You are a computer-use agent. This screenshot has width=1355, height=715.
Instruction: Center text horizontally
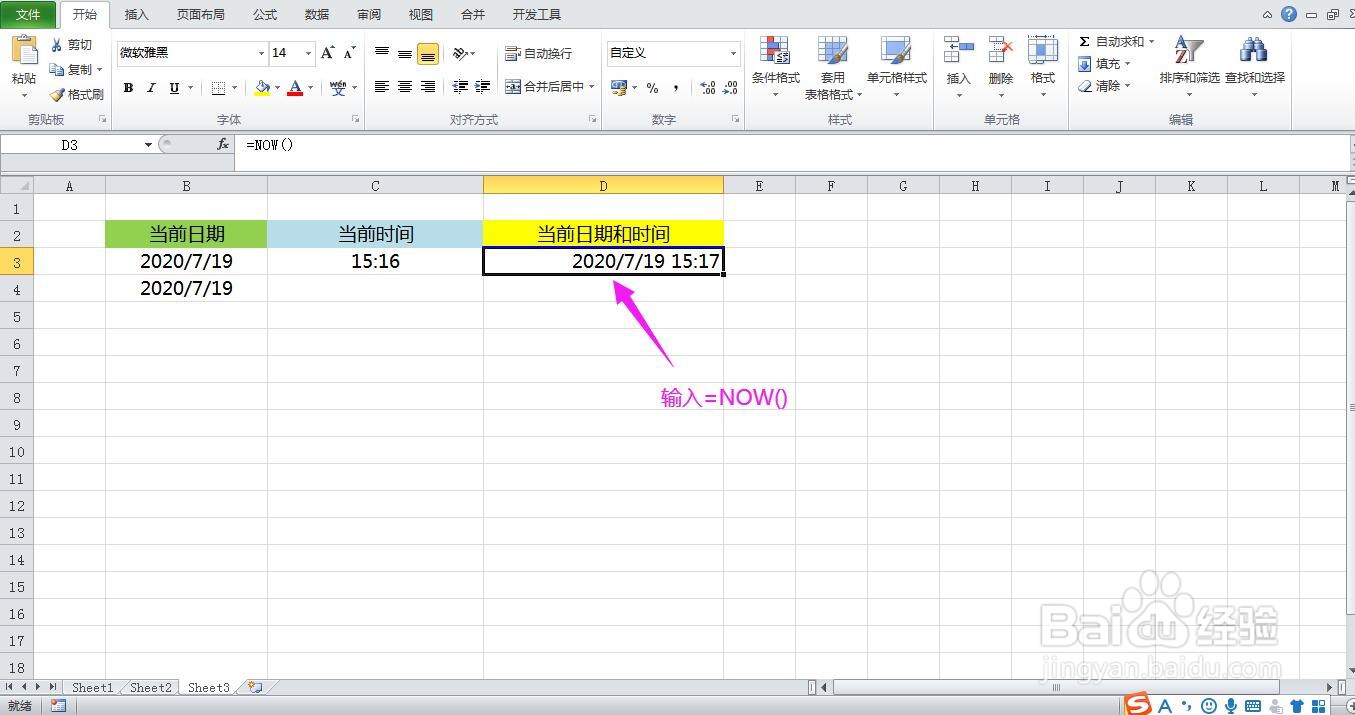pyautogui.click(x=405, y=87)
